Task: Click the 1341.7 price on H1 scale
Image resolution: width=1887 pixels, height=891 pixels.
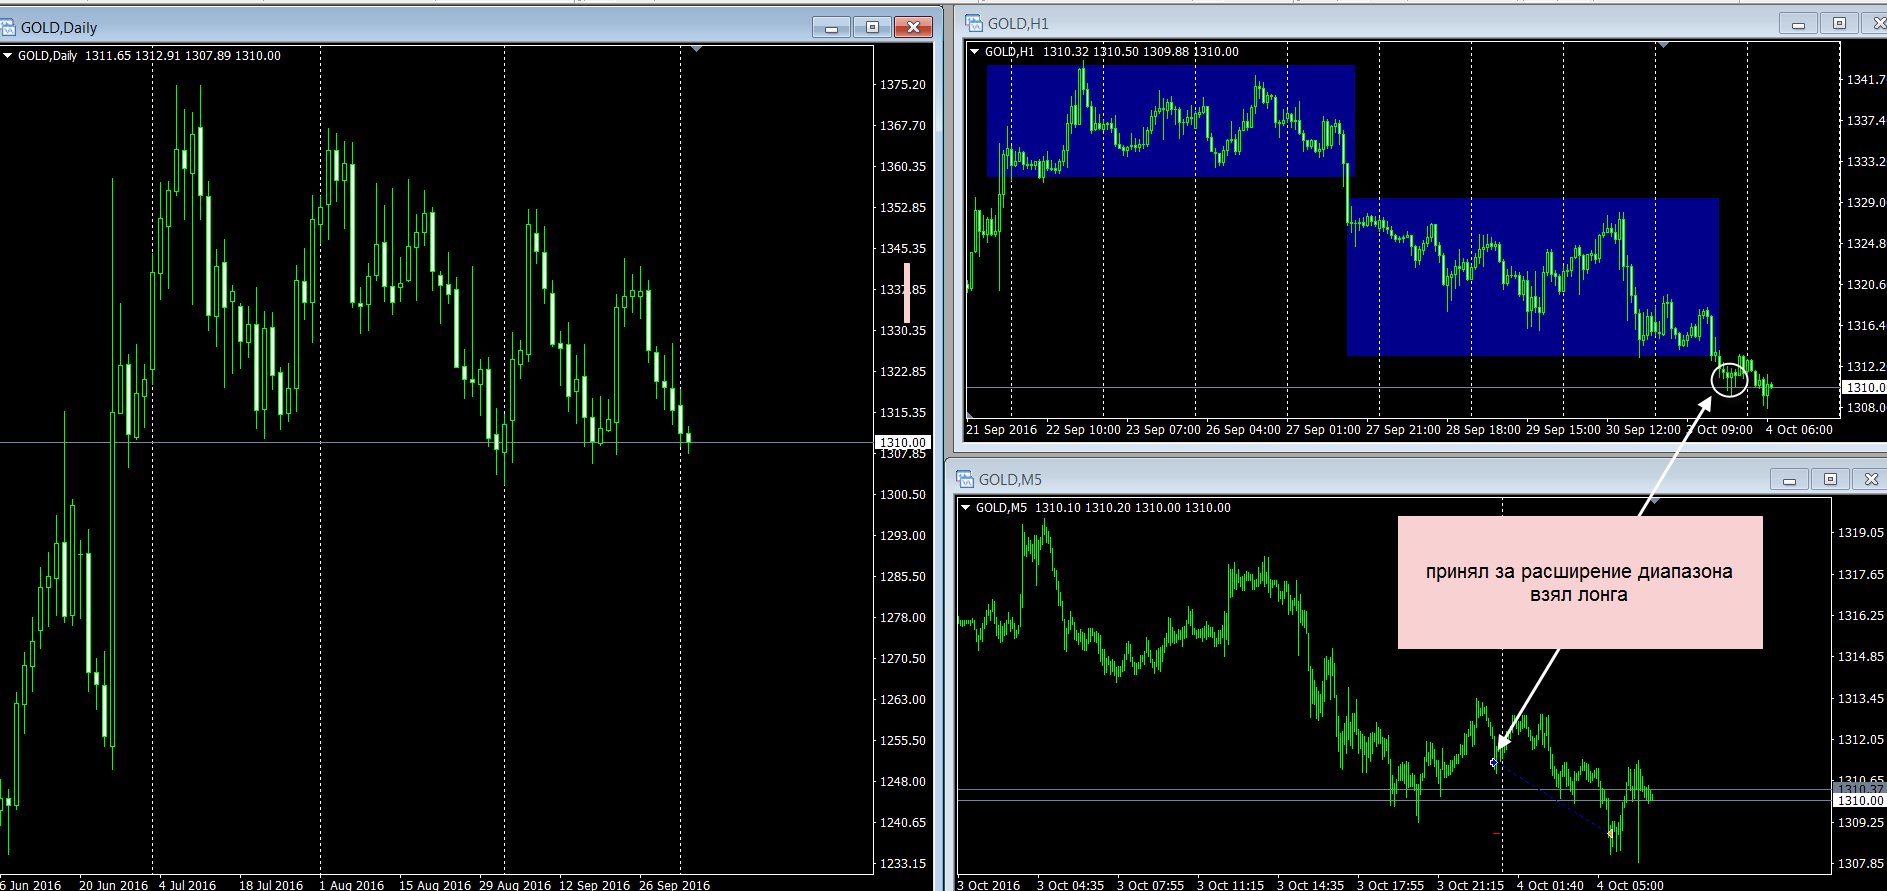Action: tap(1866, 79)
